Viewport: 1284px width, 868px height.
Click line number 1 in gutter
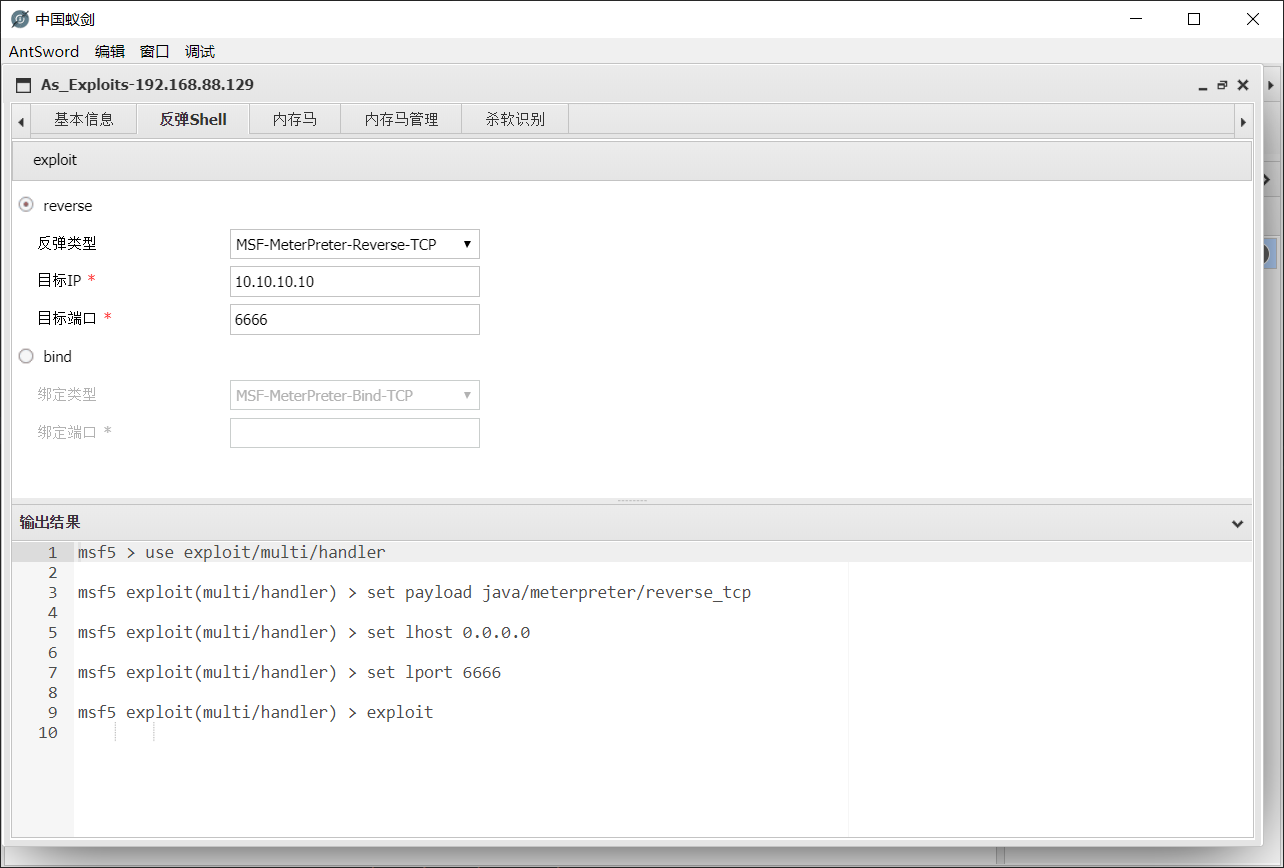53,552
